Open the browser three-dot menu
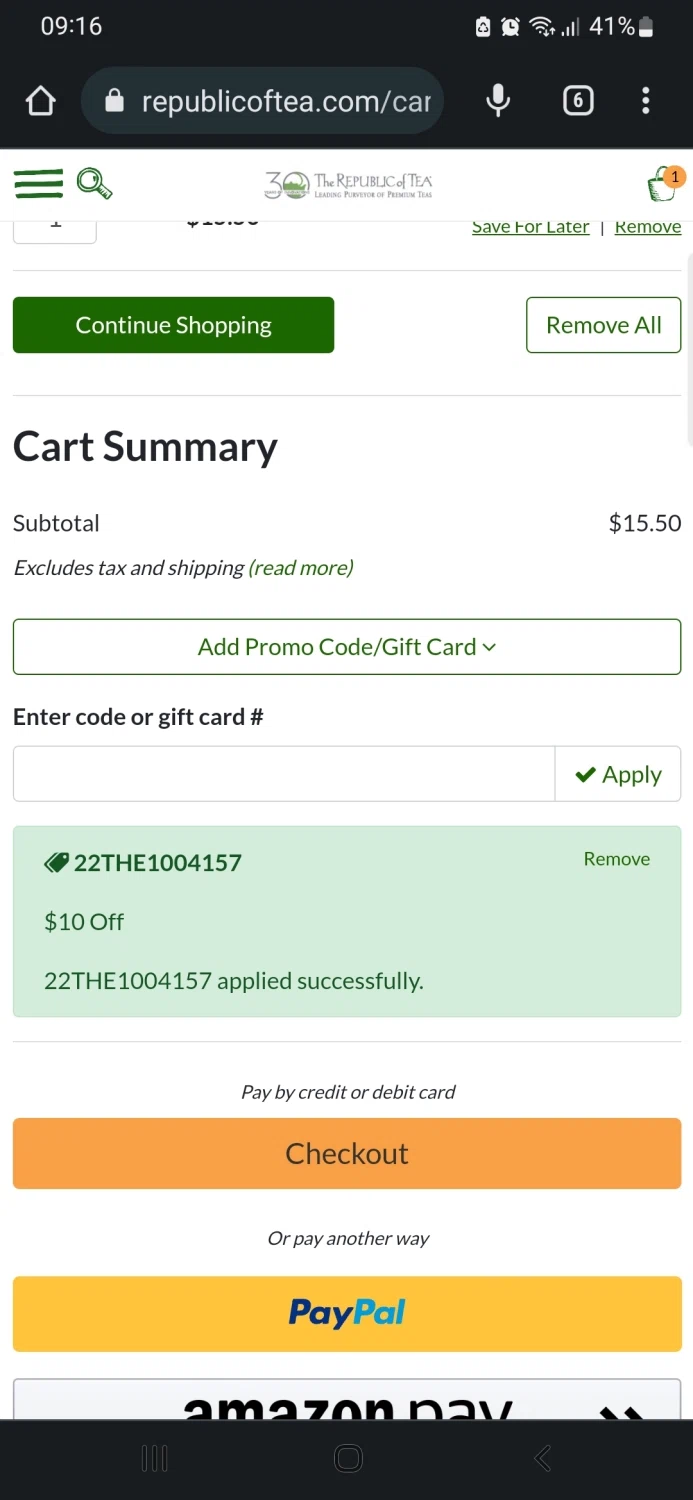The height and width of the screenshot is (1500, 693). (x=646, y=101)
